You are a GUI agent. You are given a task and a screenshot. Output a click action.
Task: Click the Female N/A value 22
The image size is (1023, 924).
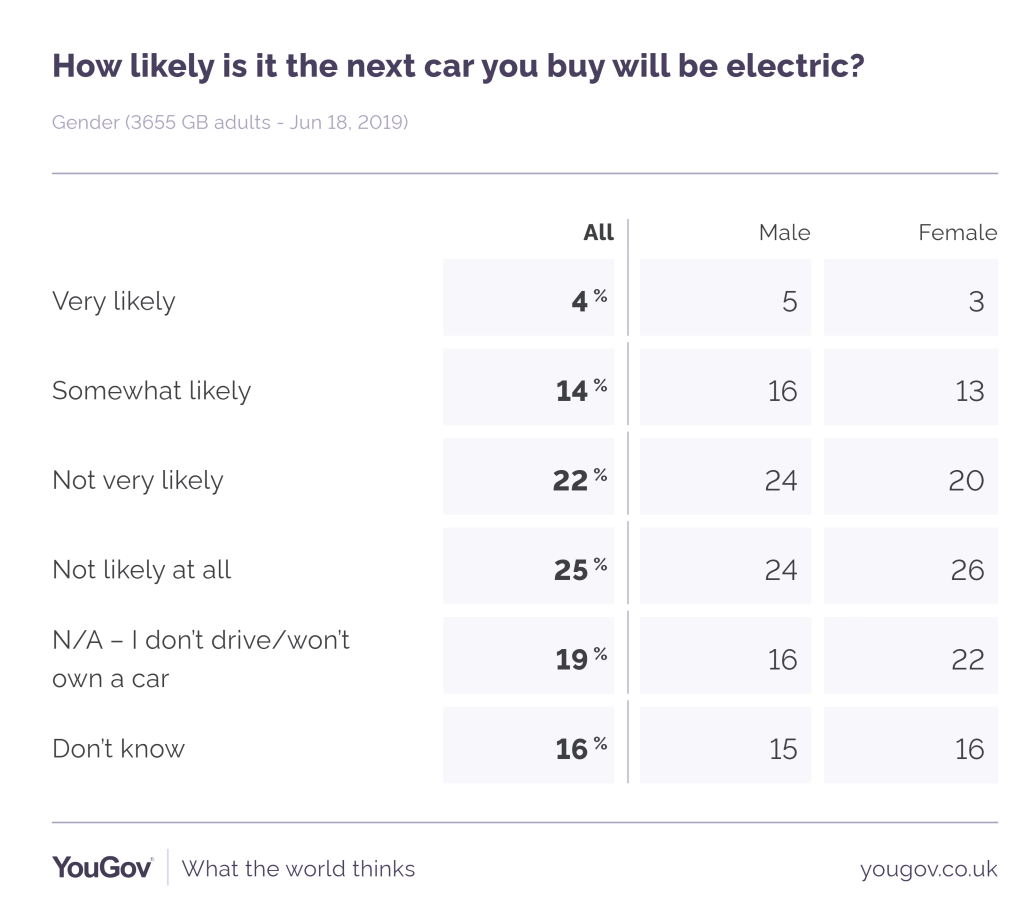coord(912,659)
